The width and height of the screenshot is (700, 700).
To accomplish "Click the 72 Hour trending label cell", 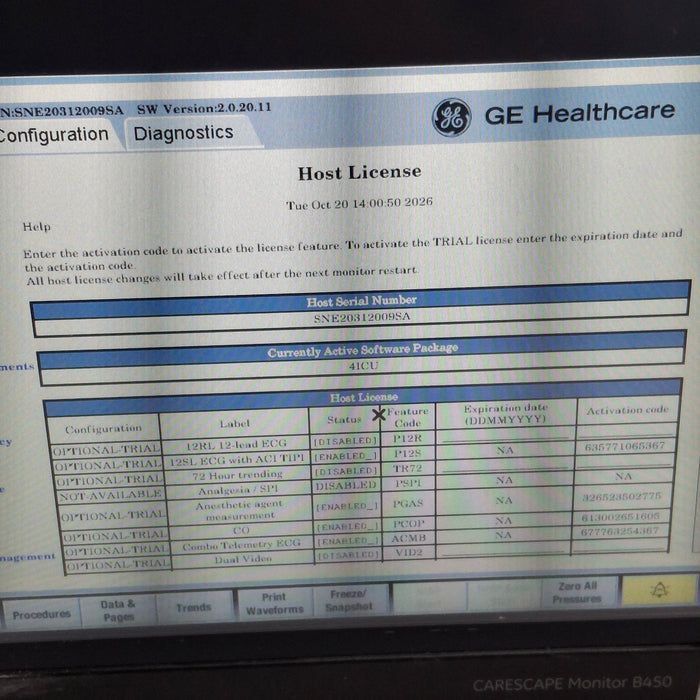I will point(237,475).
